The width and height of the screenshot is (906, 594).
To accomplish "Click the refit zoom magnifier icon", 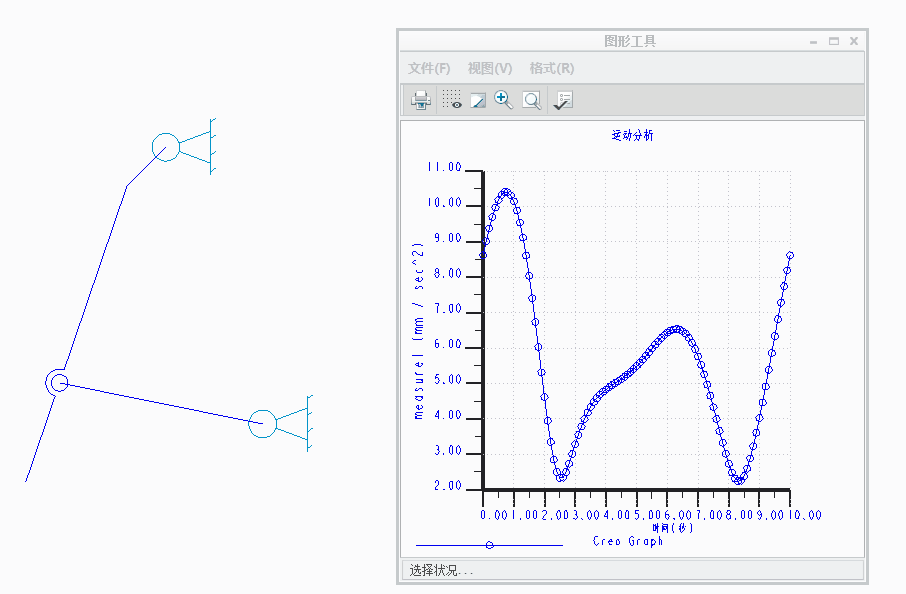I will [531, 100].
